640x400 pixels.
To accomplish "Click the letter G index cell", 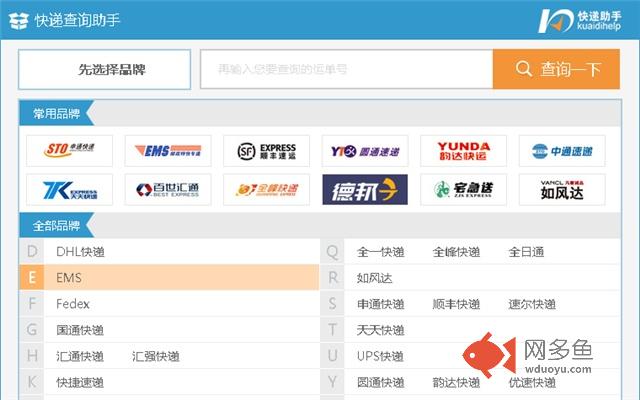I will point(32,330).
